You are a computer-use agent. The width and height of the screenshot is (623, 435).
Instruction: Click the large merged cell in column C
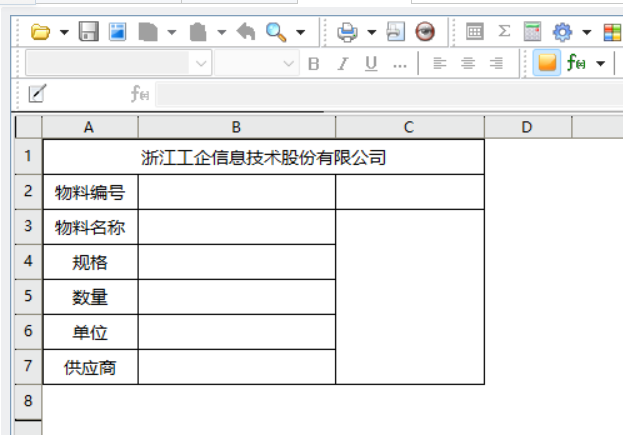410,297
